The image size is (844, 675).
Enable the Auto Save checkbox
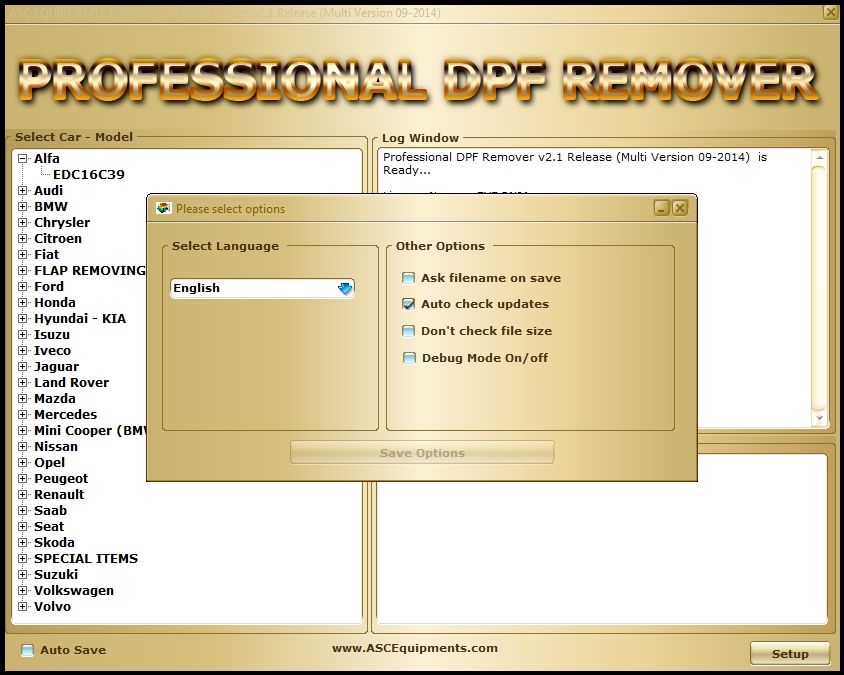coord(27,650)
